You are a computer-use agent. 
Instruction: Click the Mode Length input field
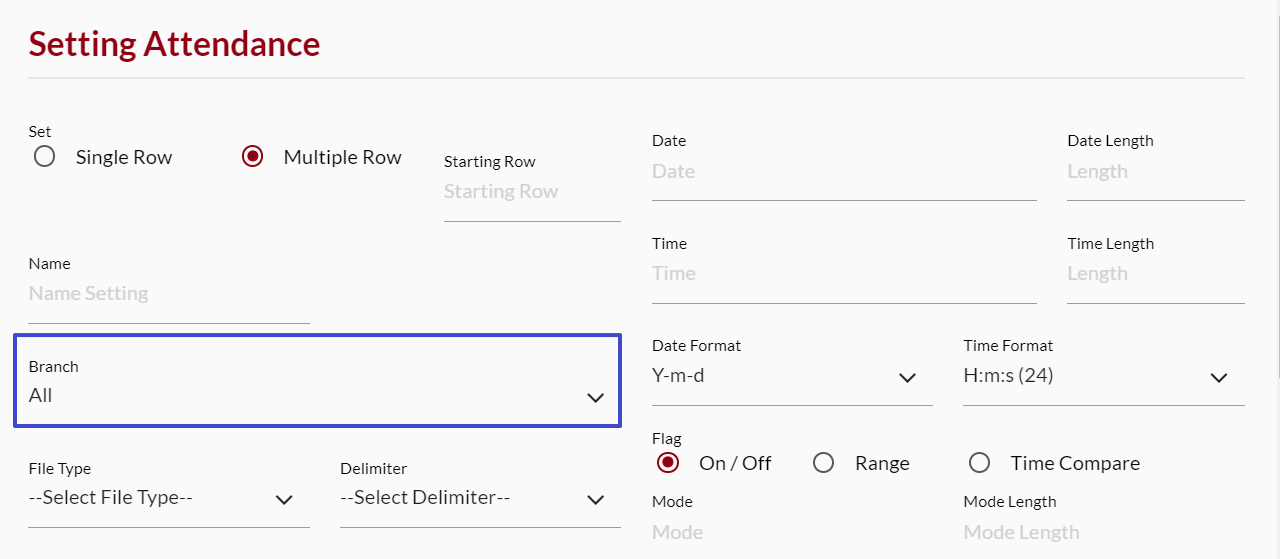click(x=1104, y=533)
